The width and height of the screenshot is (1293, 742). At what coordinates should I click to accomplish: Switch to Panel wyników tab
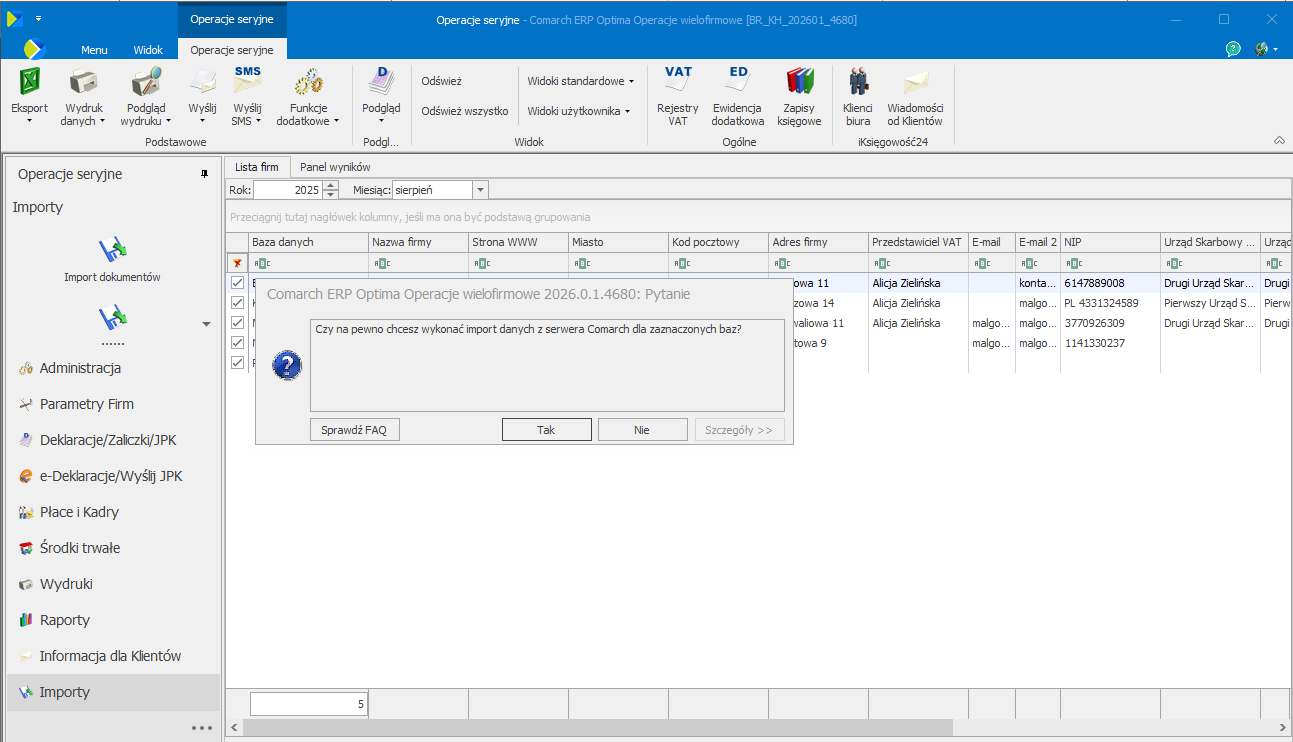336,167
